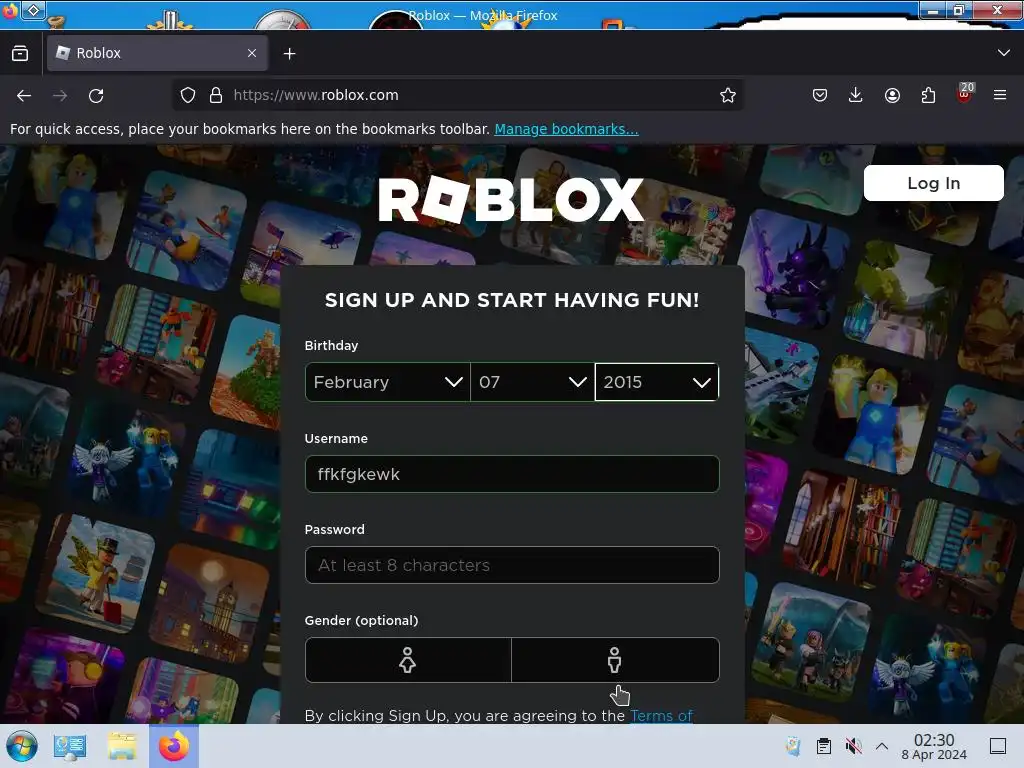Viewport: 1024px width, 768px height.
Task: Open the Firefox downloads panel
Action: coord(856,95)
